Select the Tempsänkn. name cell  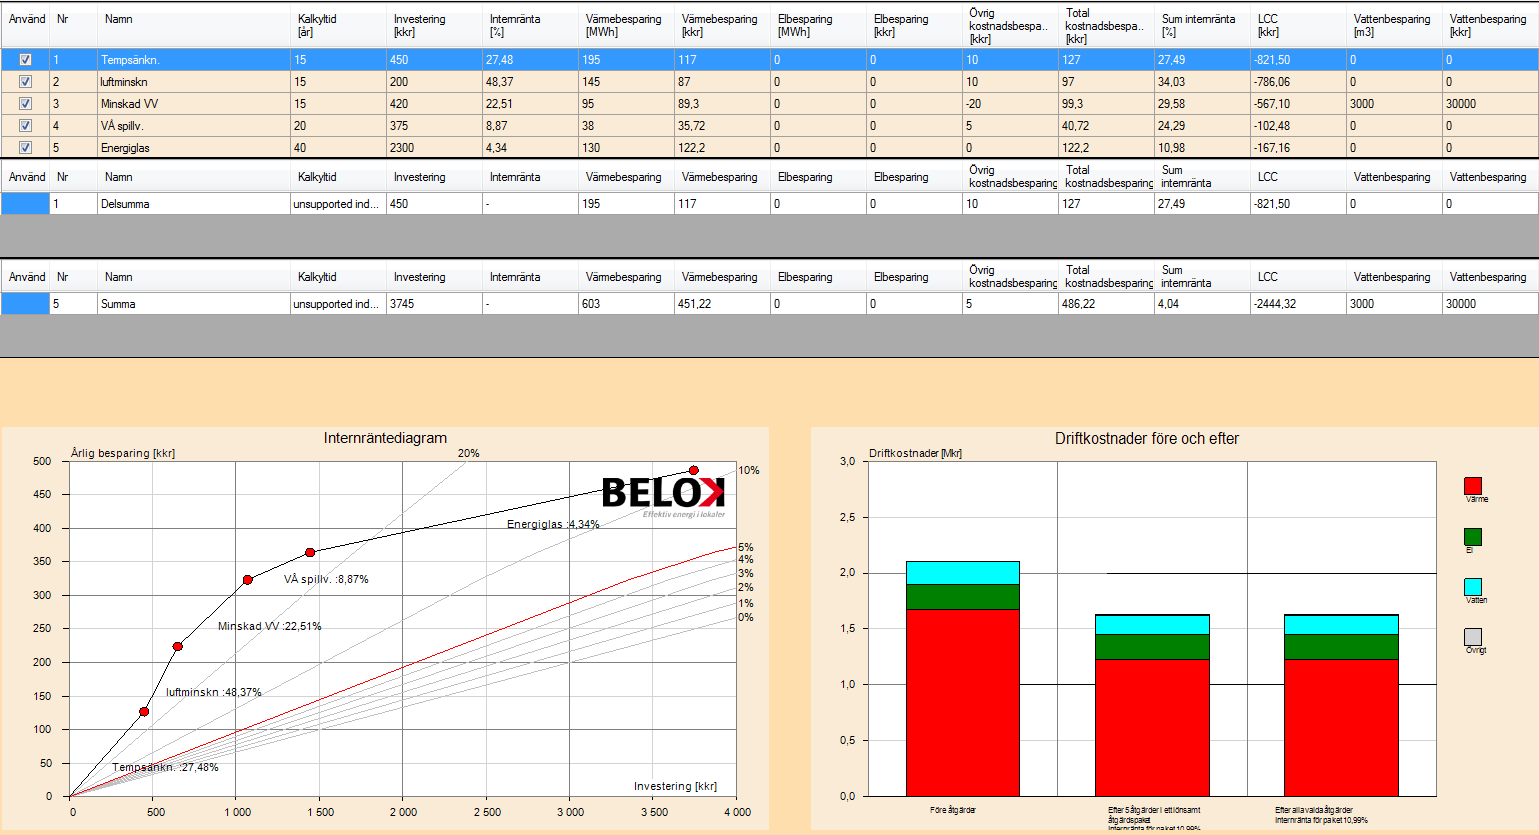tap(194, 60)
